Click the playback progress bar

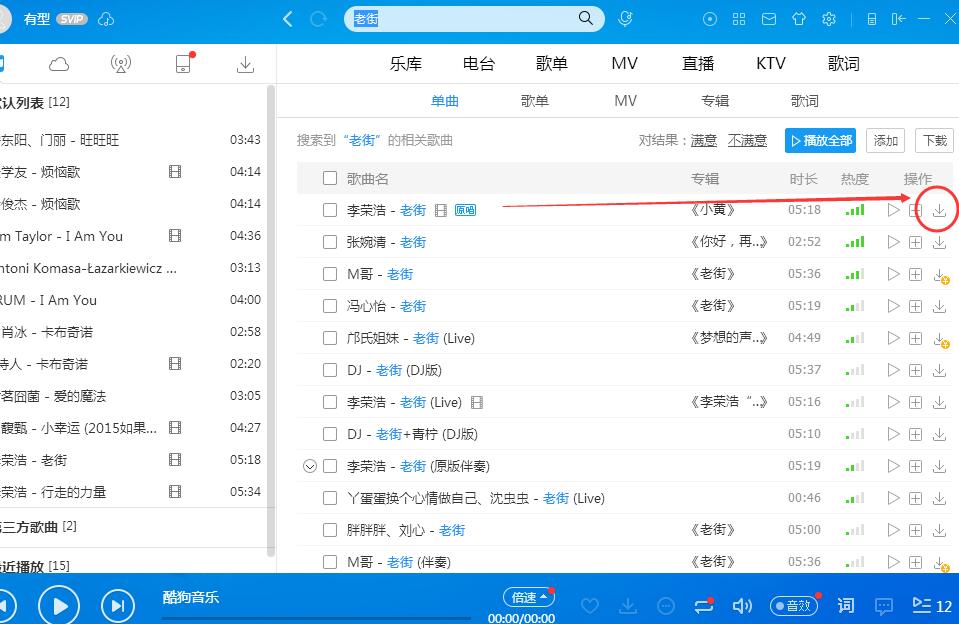[317, 618]
